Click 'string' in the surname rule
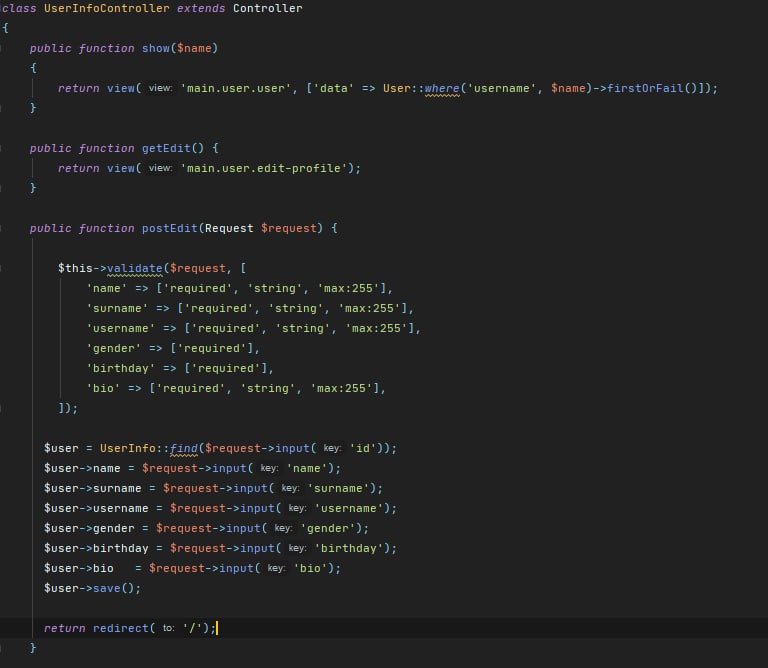 coord(295,309)
